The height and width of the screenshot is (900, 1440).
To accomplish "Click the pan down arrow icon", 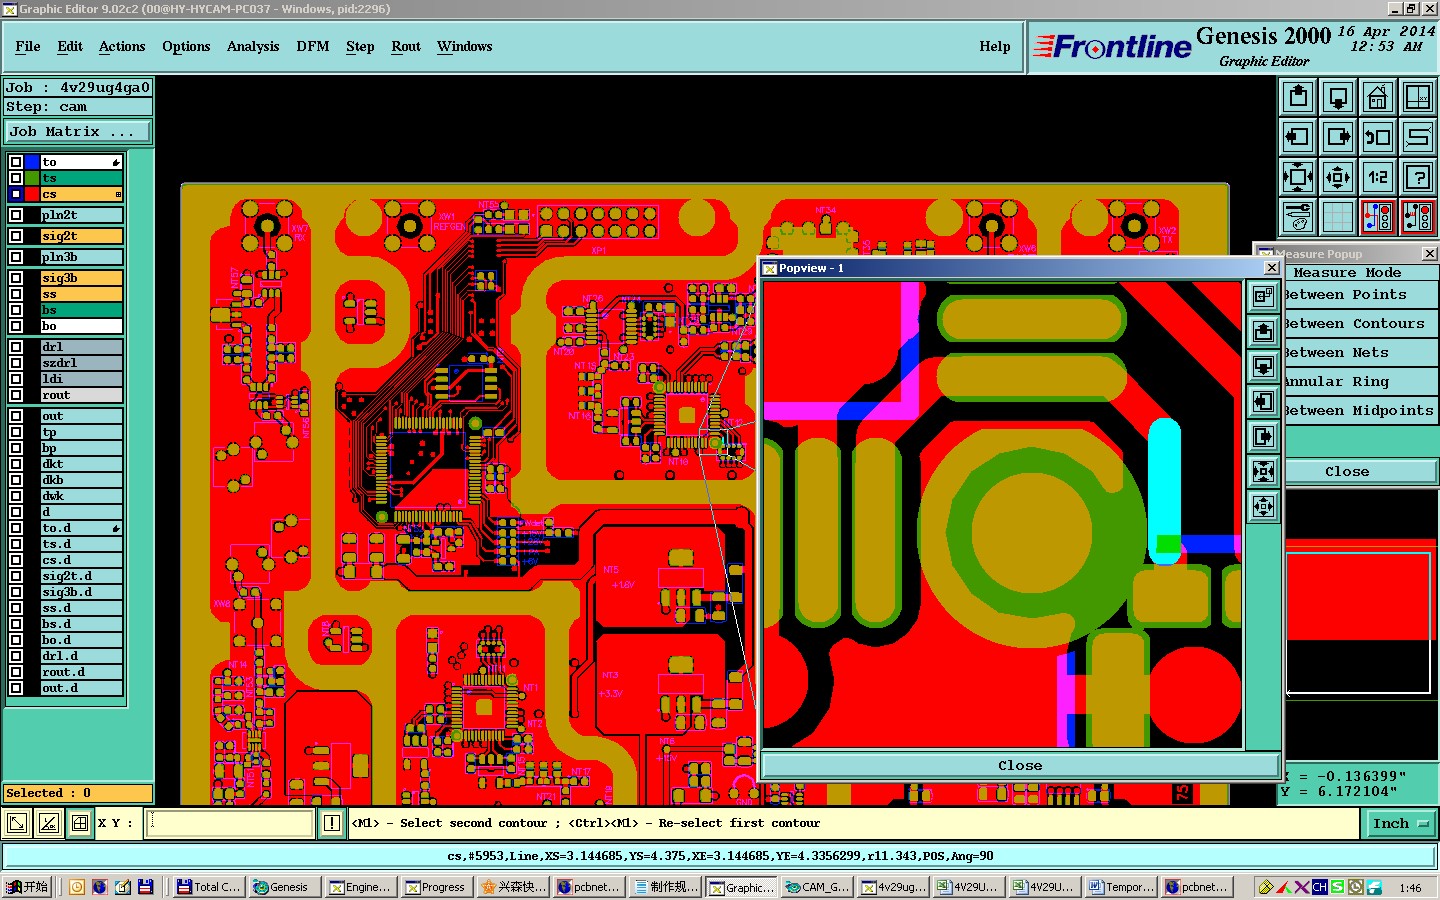I will click(1338, 97).
